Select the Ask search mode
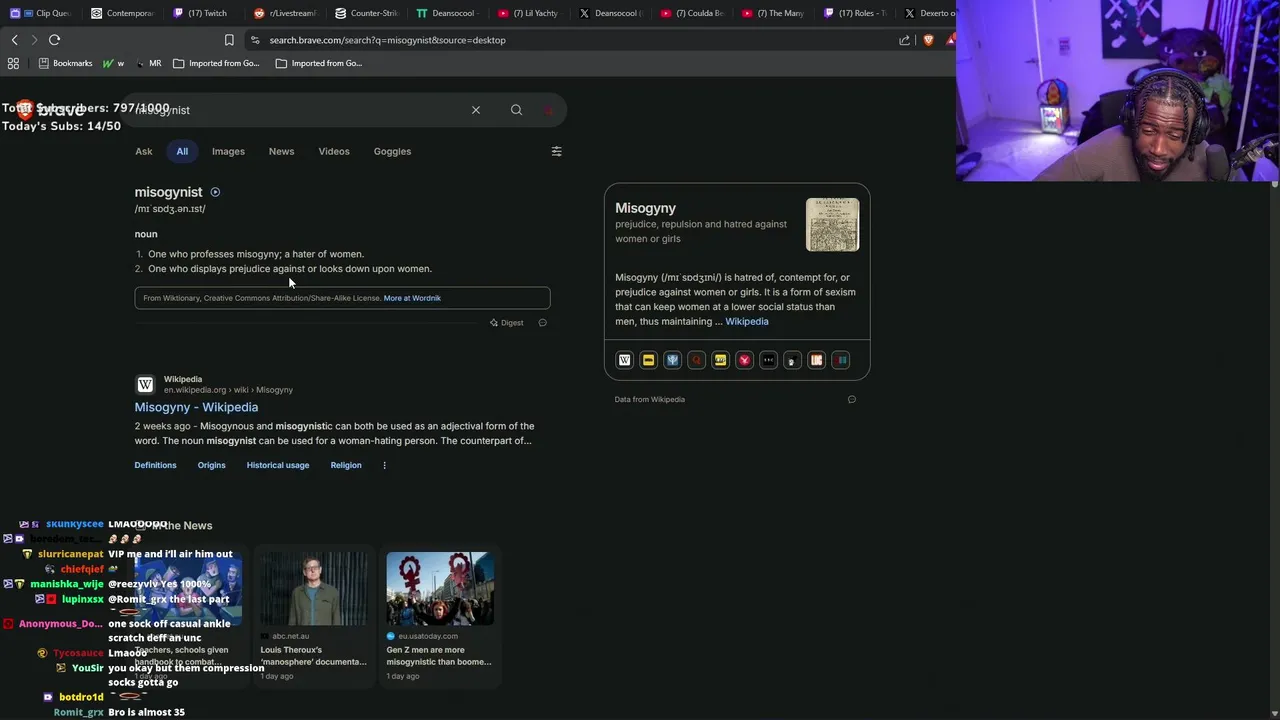This screenshot has width=1280, height=720. pos(144,151)
